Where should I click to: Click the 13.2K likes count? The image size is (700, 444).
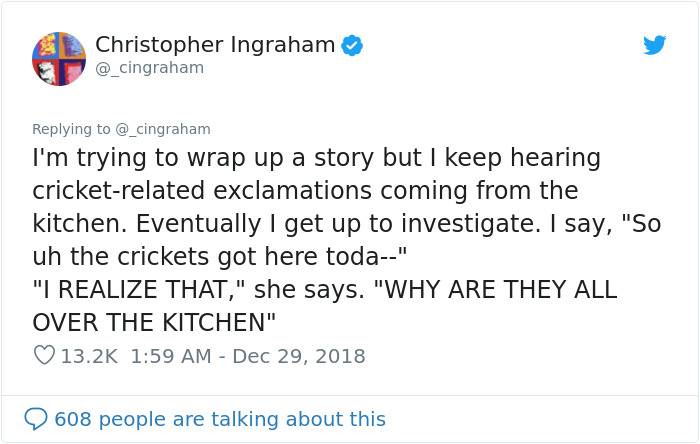(89, 356)
